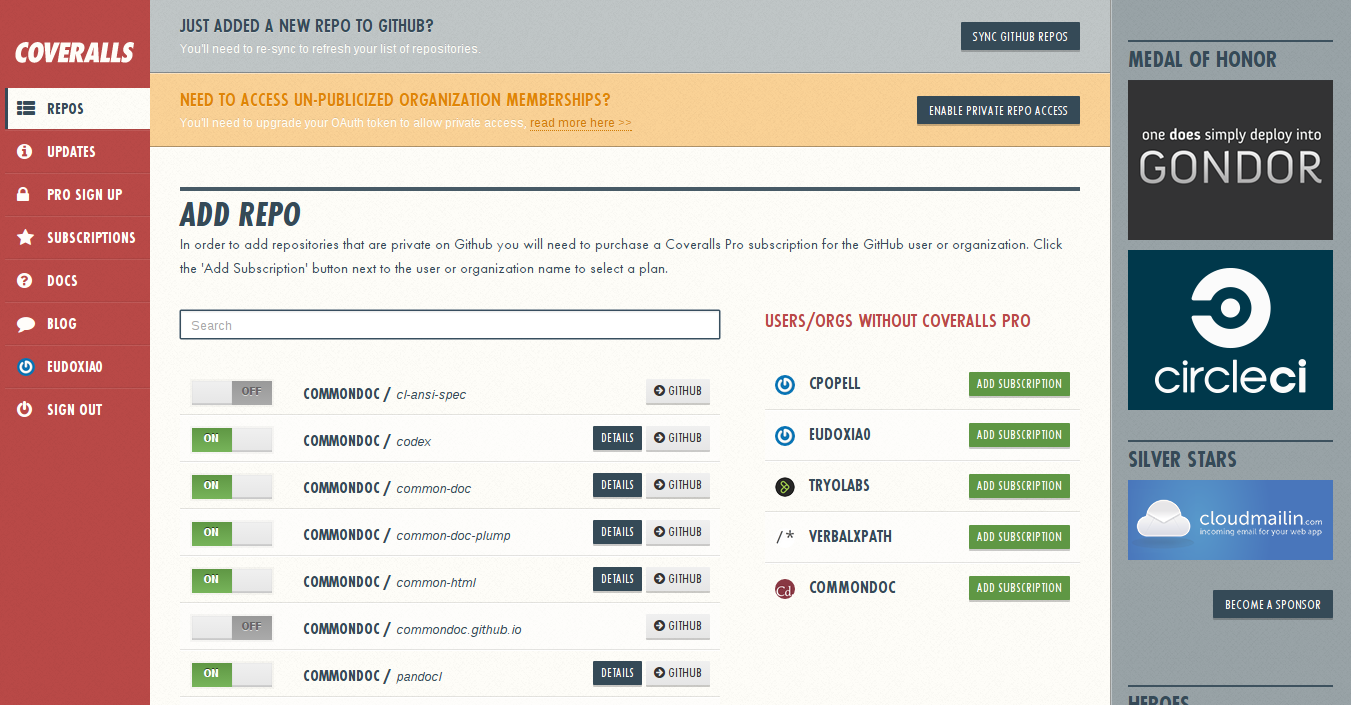
Task: Click the VERBALXPATH organization avatar
Action: click(785, 537)
